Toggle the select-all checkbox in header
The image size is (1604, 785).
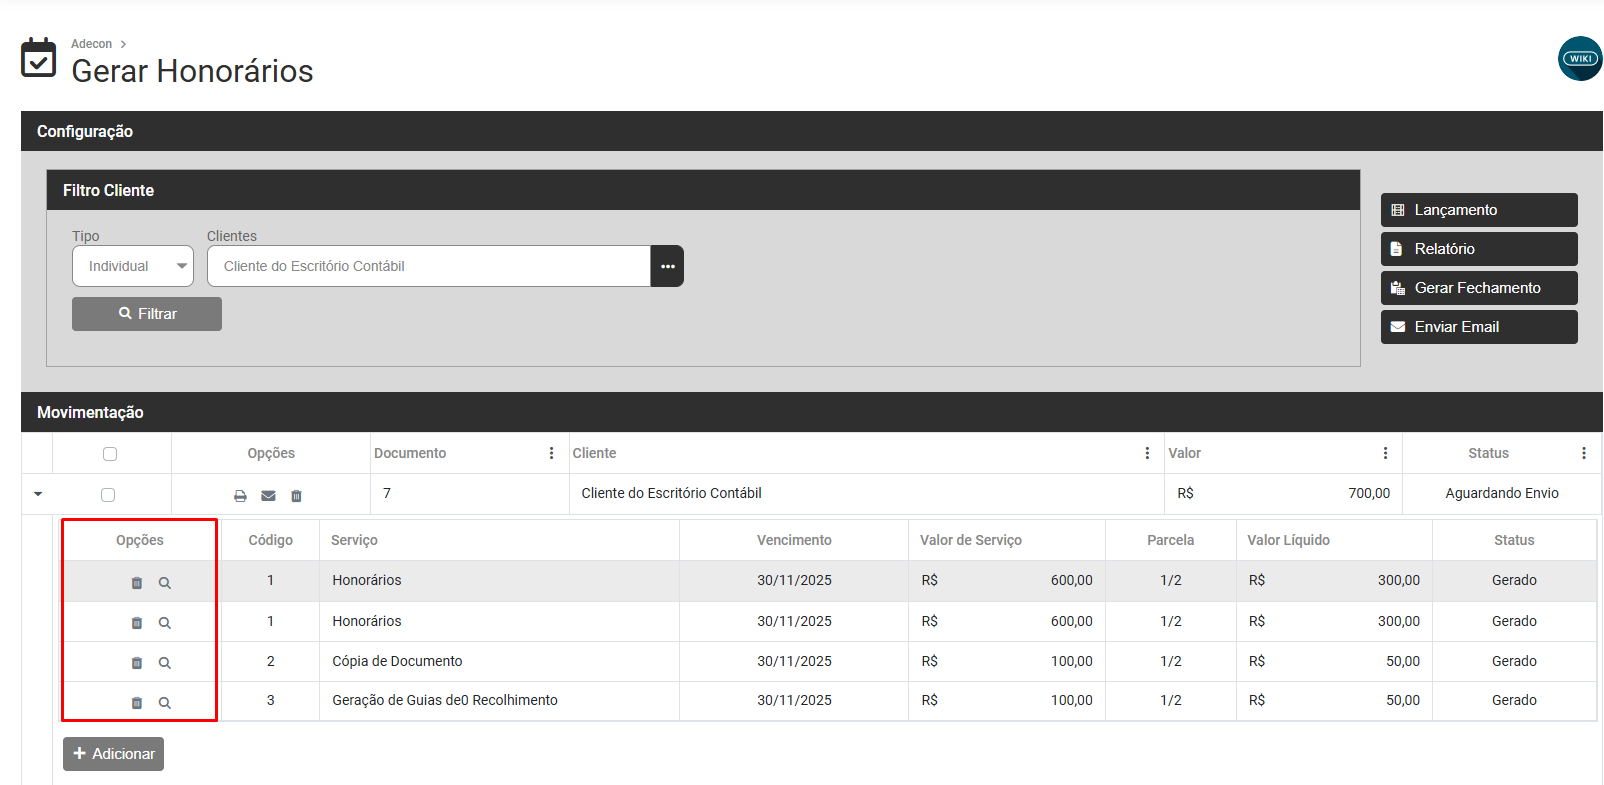pyautogui.click(x=110, y=454)
